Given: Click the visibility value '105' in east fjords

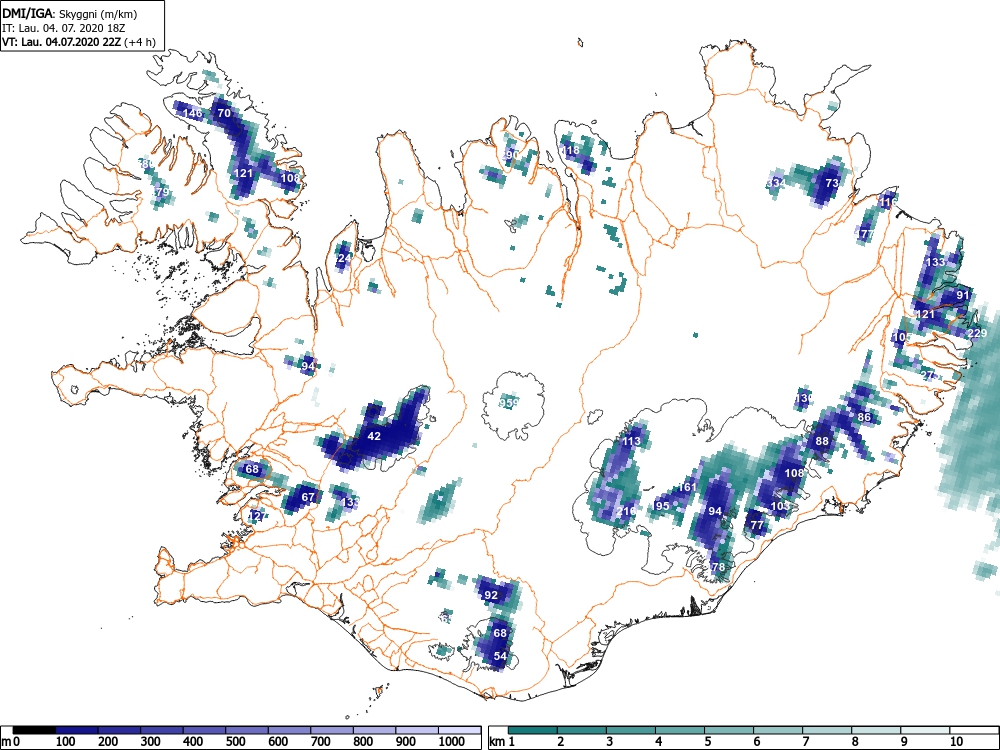Looking at the screenshot, I should coord(902,337).
